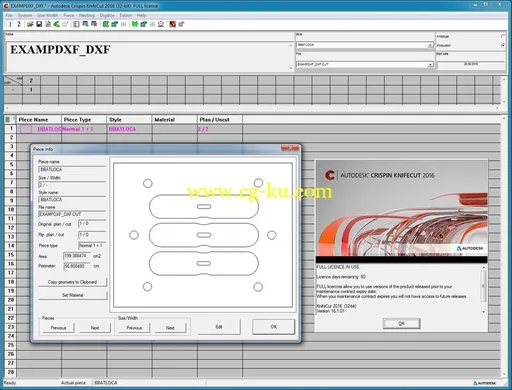The image size is (512, 390).
Task: Click the green back-arrow toolbar icon
Action: click(56, 24)
